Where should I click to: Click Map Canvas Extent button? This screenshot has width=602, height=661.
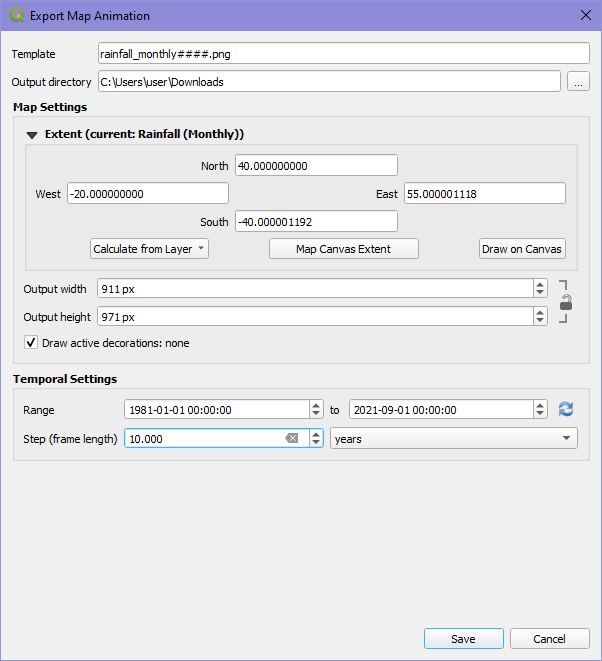(344, 249)
